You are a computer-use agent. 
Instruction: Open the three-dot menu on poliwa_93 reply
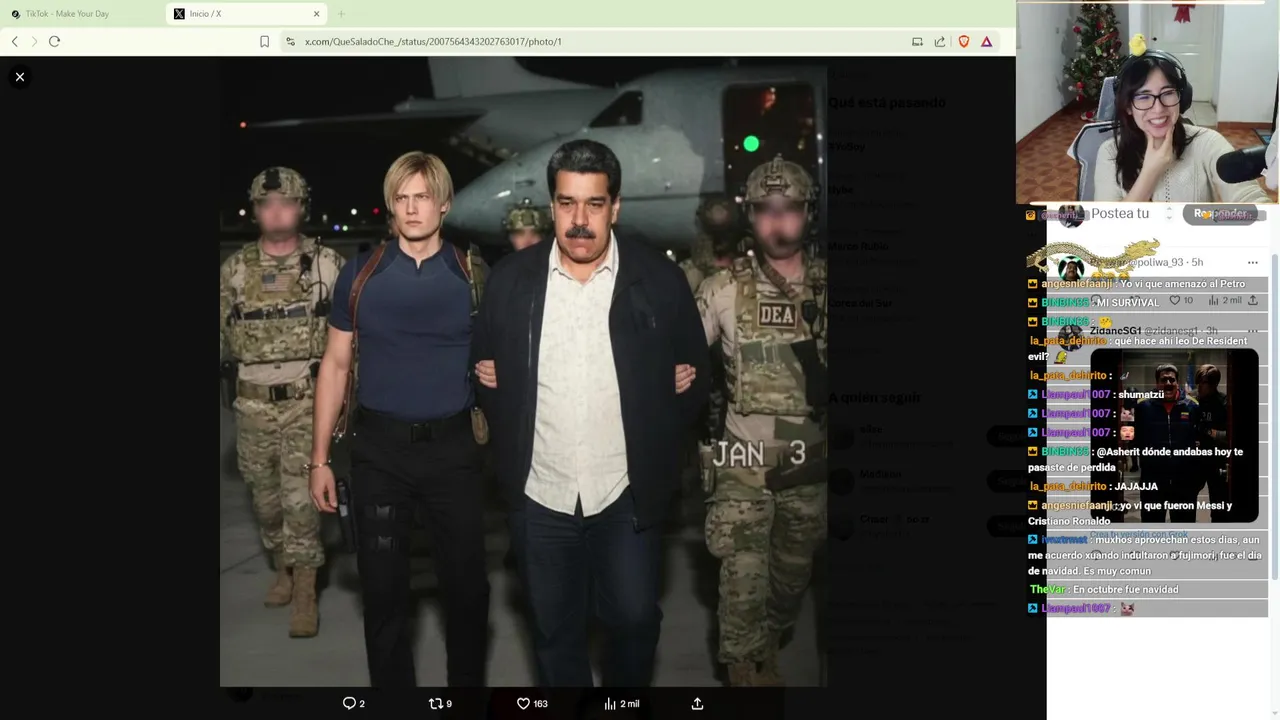[1252, 262]
